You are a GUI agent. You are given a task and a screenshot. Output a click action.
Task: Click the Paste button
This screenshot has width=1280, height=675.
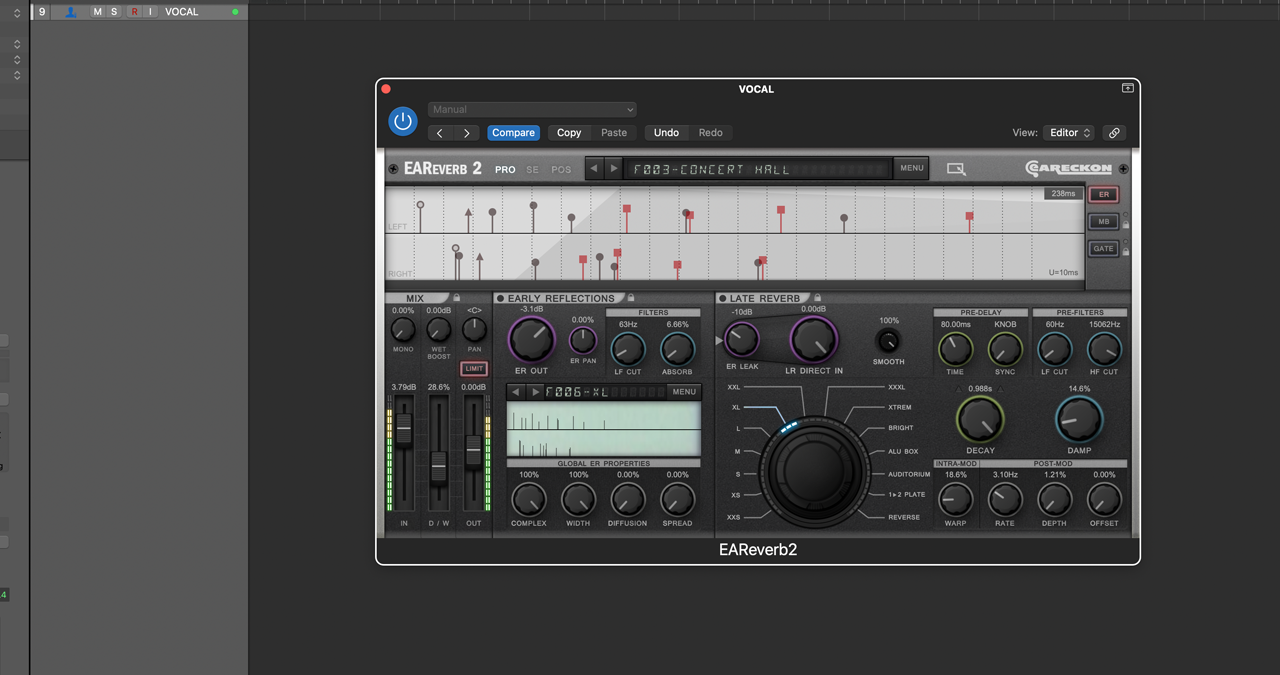click(614, 133)
